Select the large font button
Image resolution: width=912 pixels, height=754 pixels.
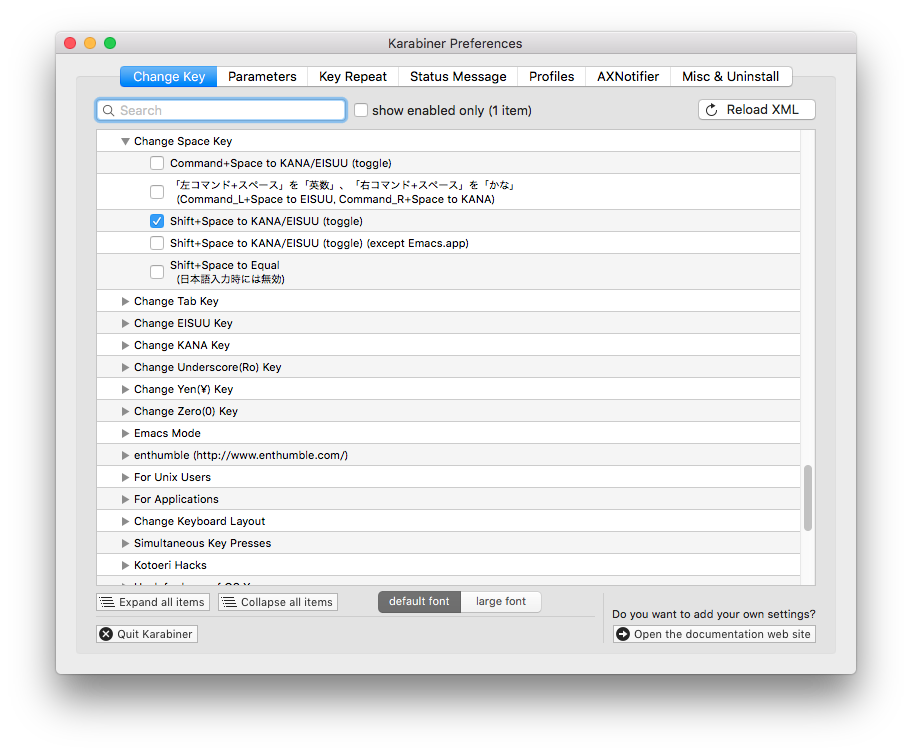coord(500,601)
